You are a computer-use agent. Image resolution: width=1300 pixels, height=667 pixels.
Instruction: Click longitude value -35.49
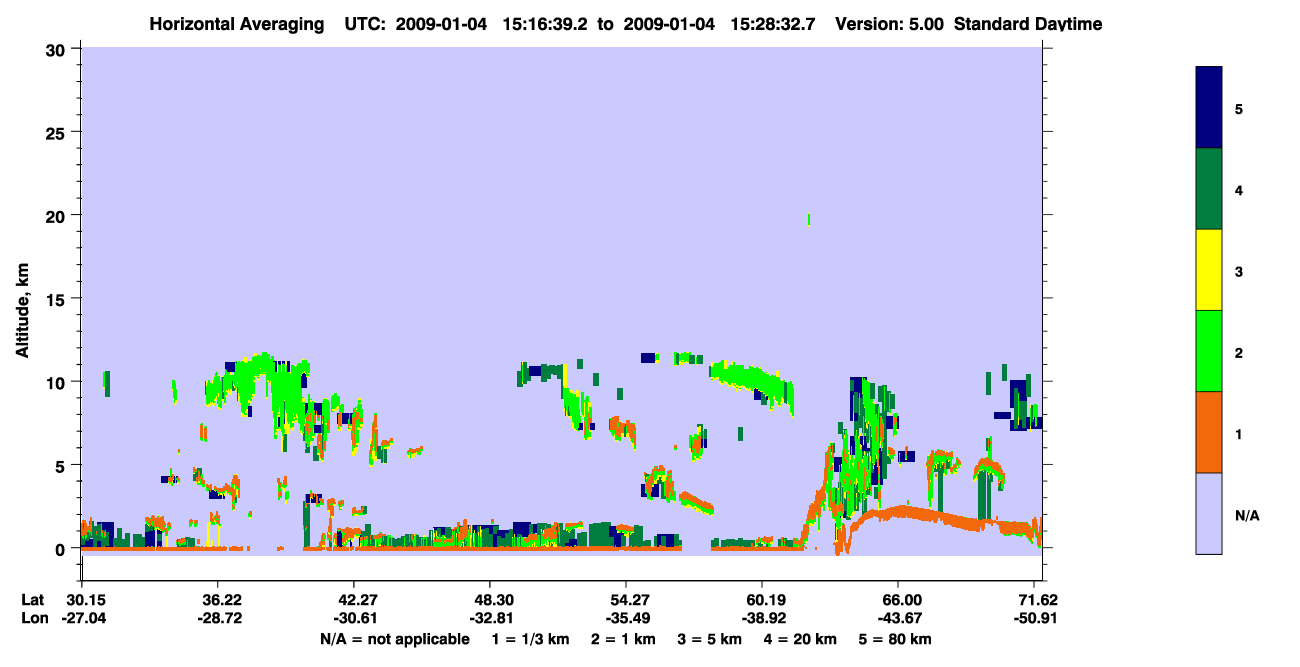tap(626, 618)
